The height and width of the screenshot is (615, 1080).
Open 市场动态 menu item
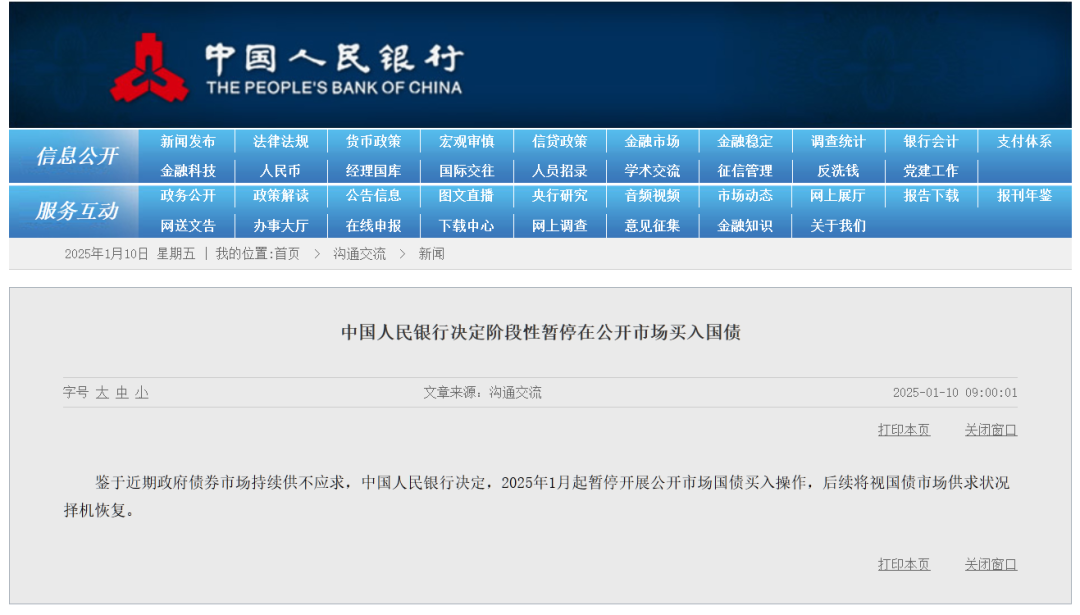(x=745, y=196)
